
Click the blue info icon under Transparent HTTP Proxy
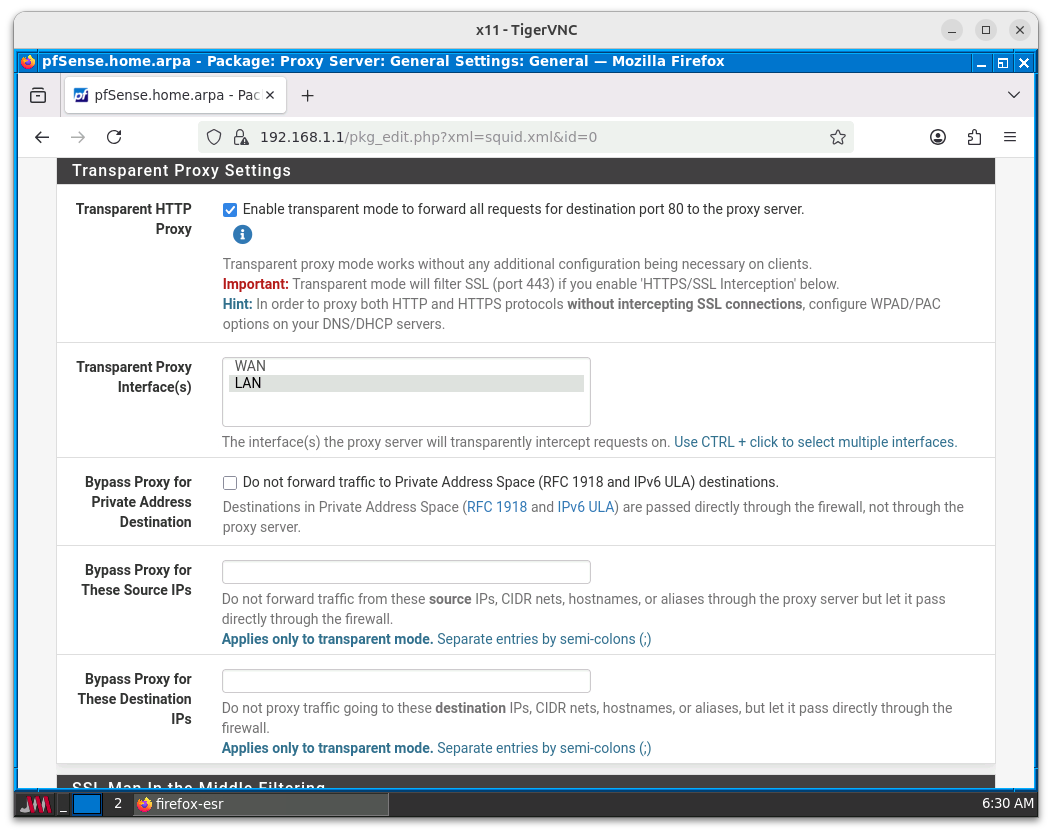[x=242, y=235]
